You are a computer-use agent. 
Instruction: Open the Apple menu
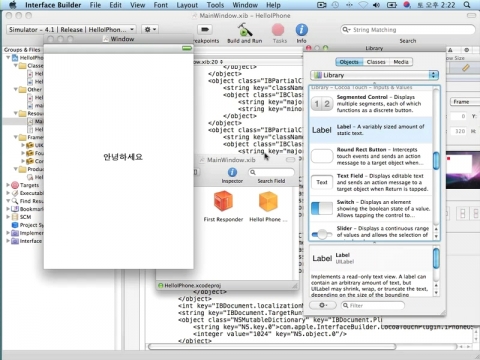click(13, 5)
